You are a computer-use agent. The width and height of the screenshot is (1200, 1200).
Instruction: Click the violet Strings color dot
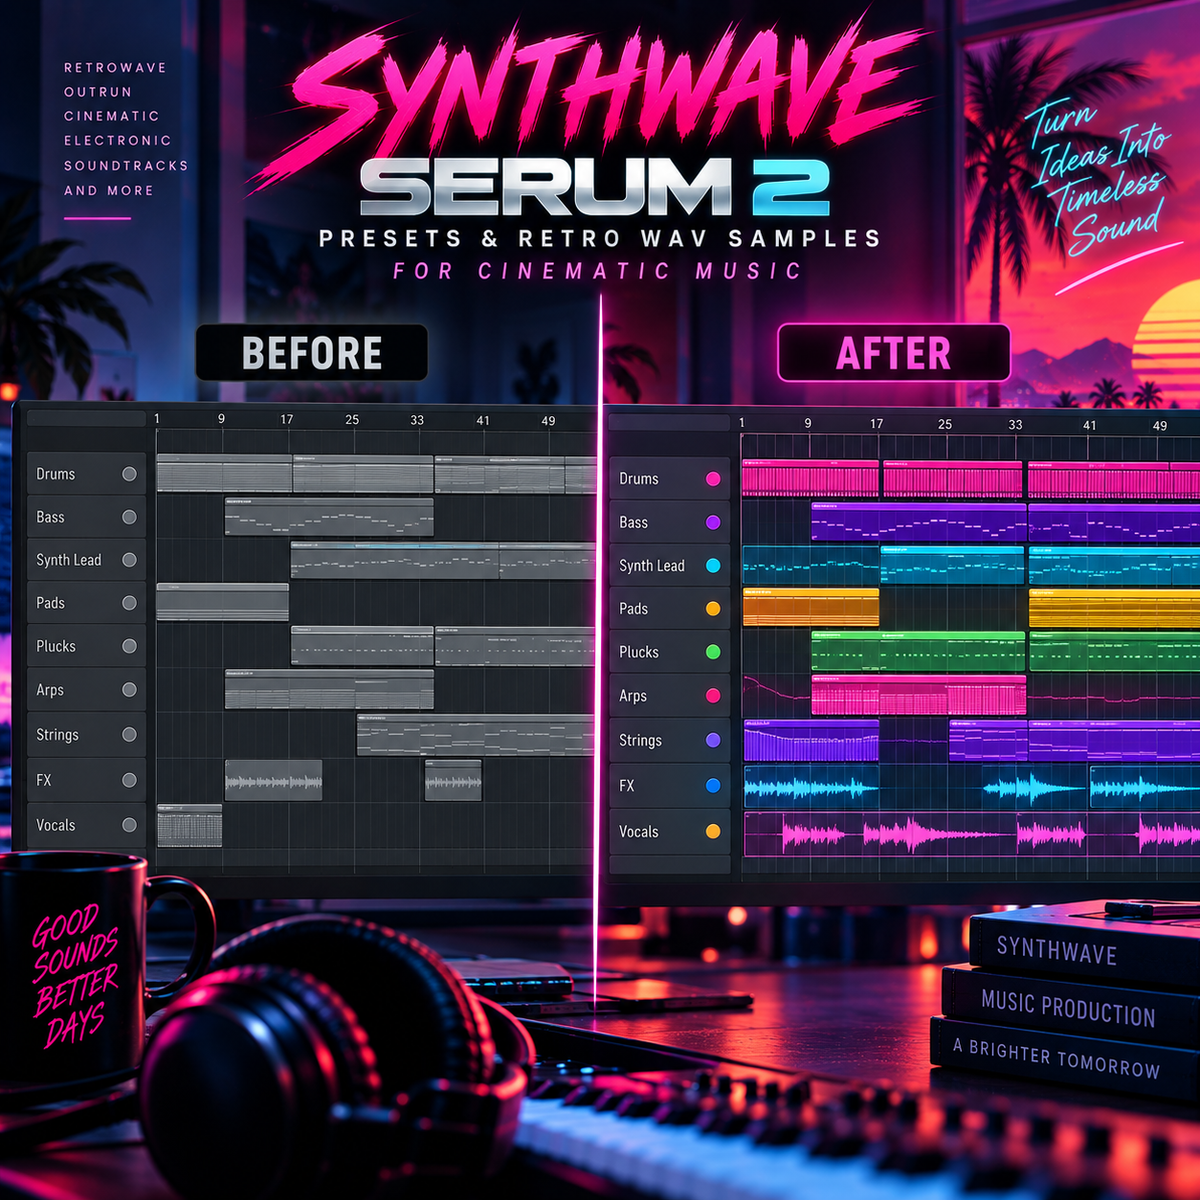pyautogui.click(x=713, y=740)
